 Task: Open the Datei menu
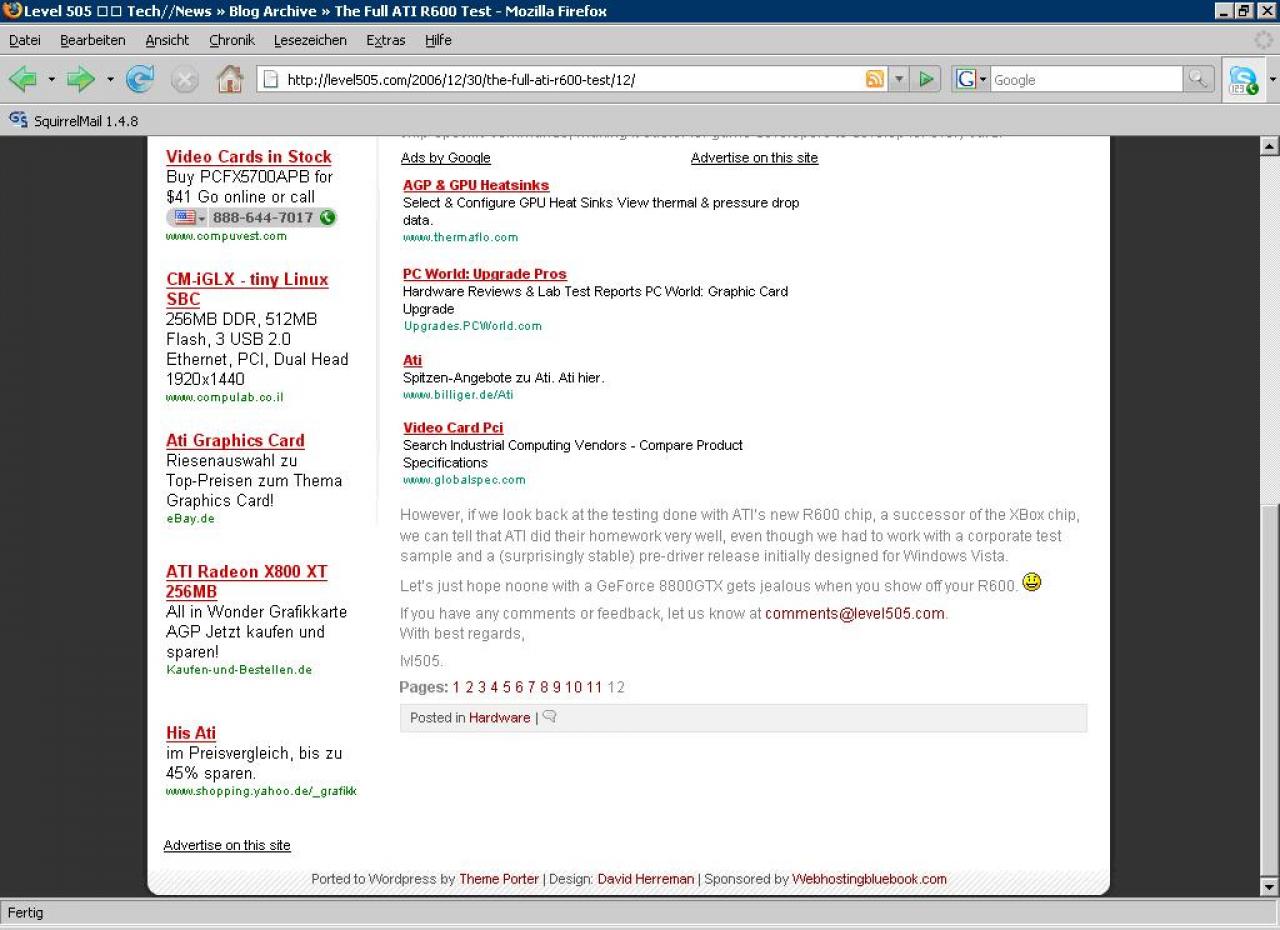25,40
